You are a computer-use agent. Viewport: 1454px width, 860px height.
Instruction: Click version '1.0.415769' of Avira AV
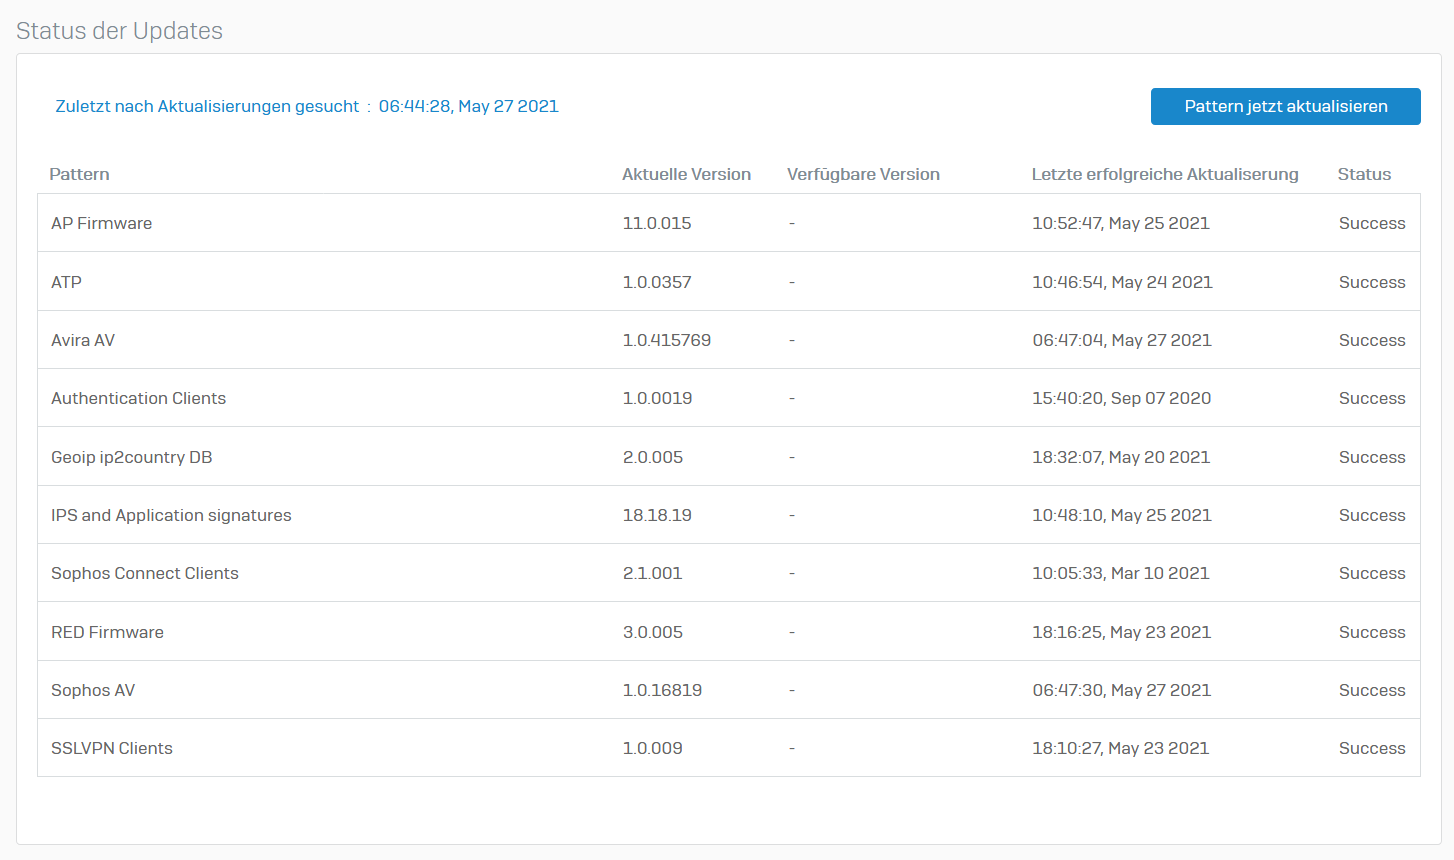pyautogui.click(x=667, y=340)
